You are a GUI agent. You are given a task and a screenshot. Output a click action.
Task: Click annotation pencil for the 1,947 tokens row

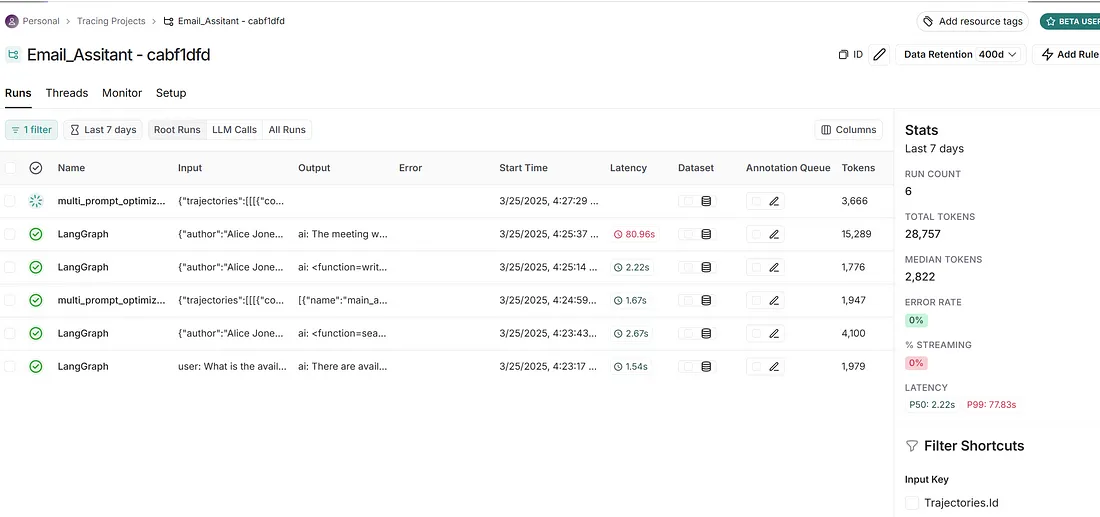774,300
